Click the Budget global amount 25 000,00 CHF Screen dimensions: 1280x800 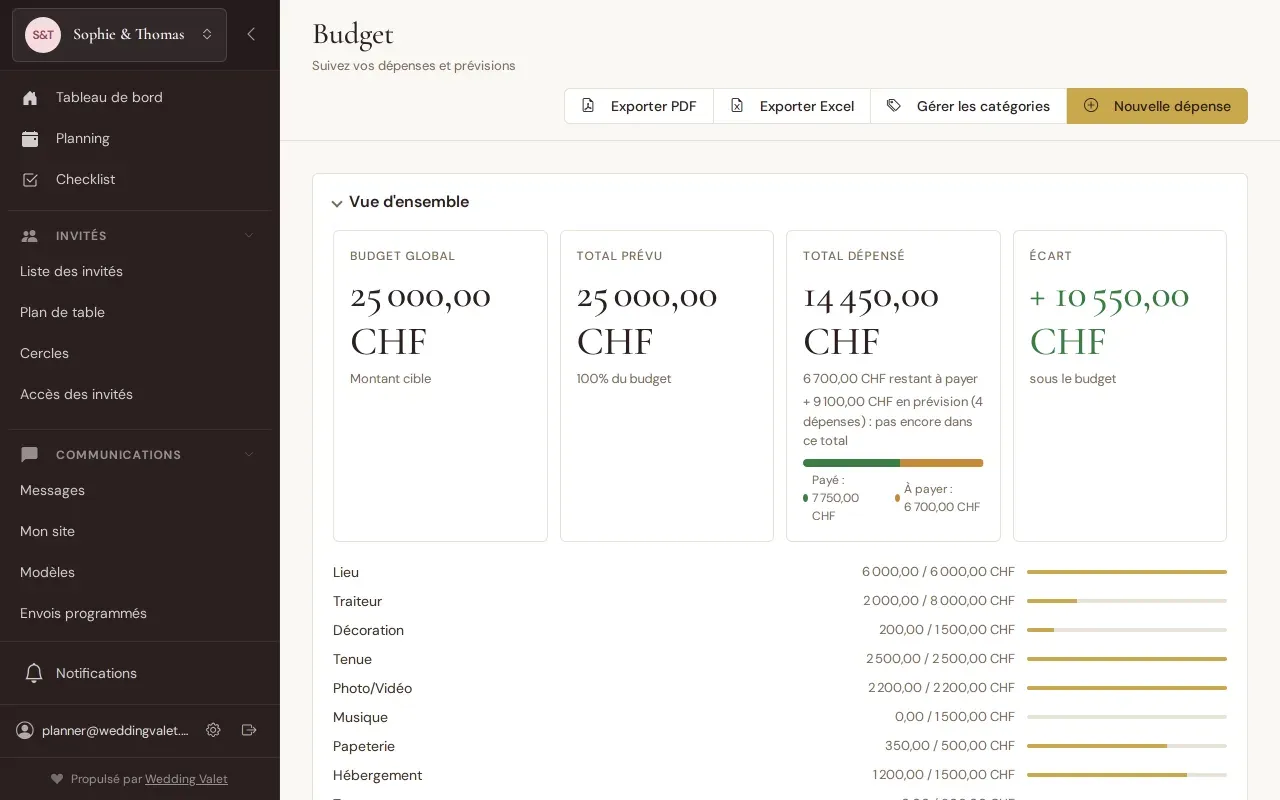tap(420, 318)
